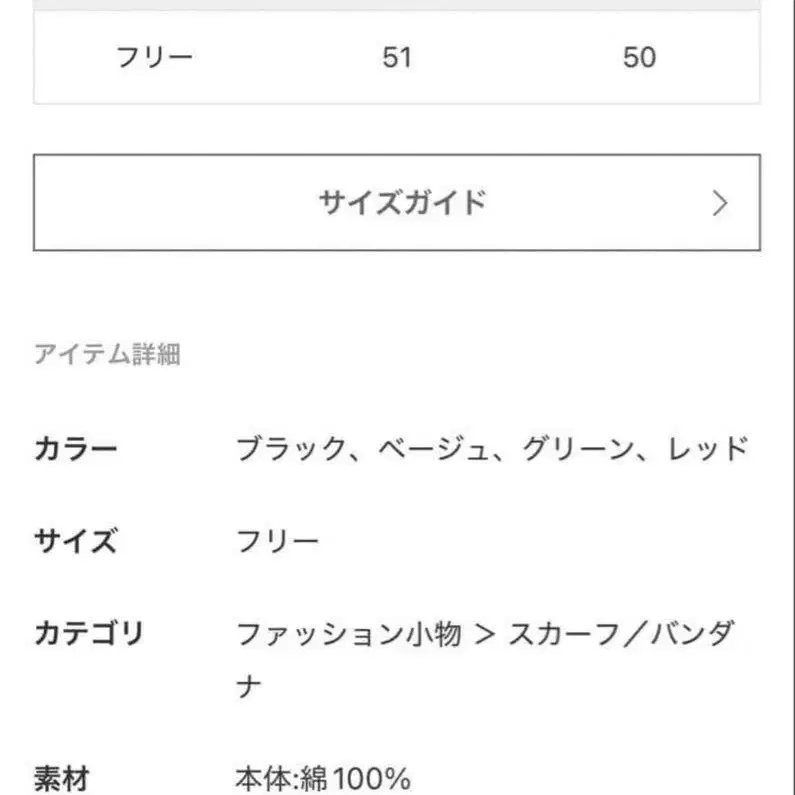Click the フリー size value in details
The height and width of the screenshot is (795, 795).
278,541
